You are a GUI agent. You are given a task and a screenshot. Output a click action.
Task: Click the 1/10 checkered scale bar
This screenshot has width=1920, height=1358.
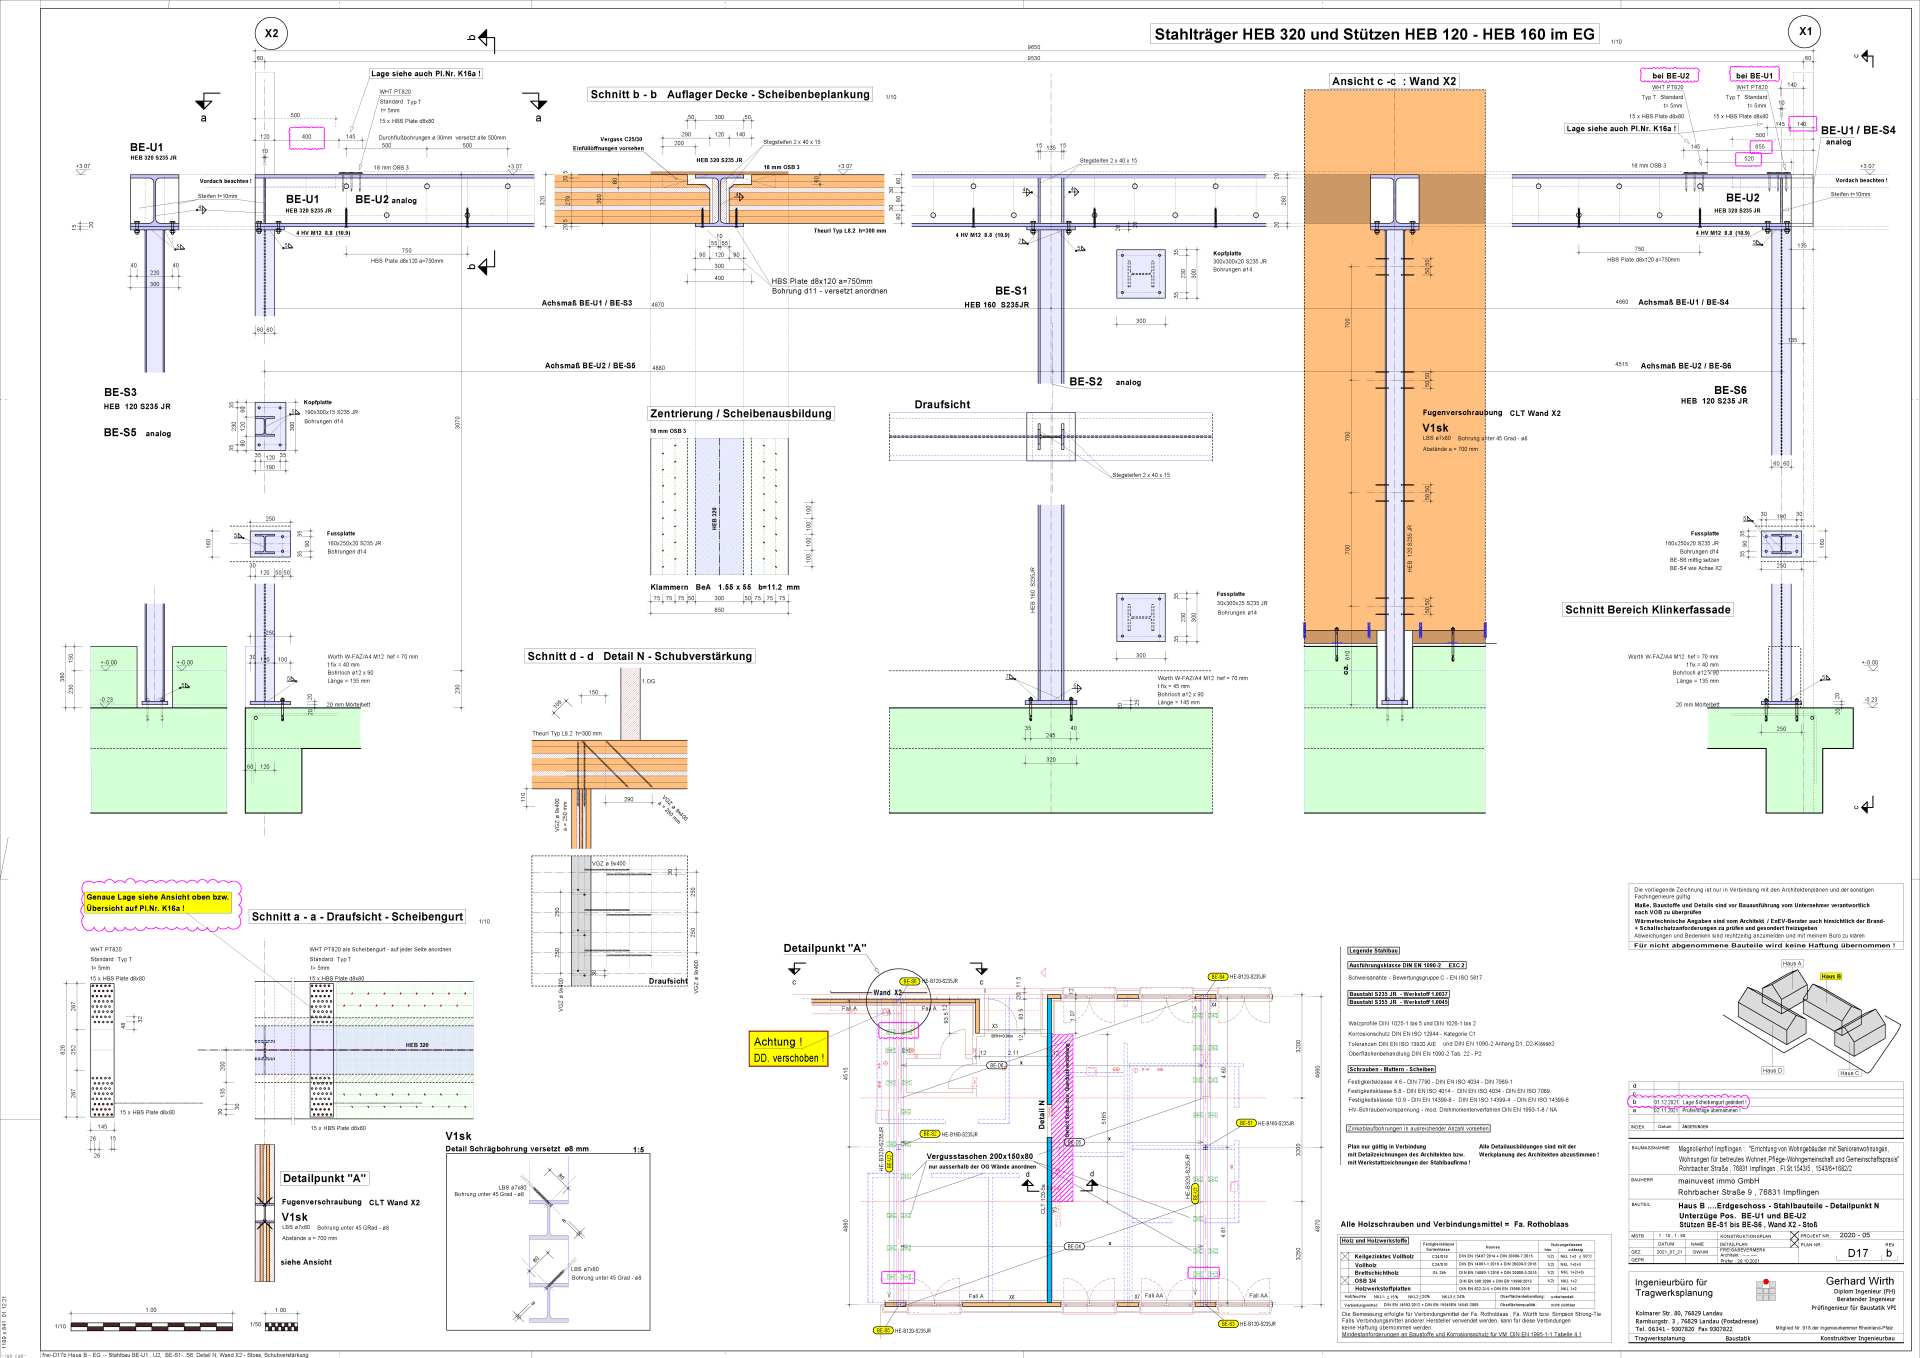coord(151,1326)
